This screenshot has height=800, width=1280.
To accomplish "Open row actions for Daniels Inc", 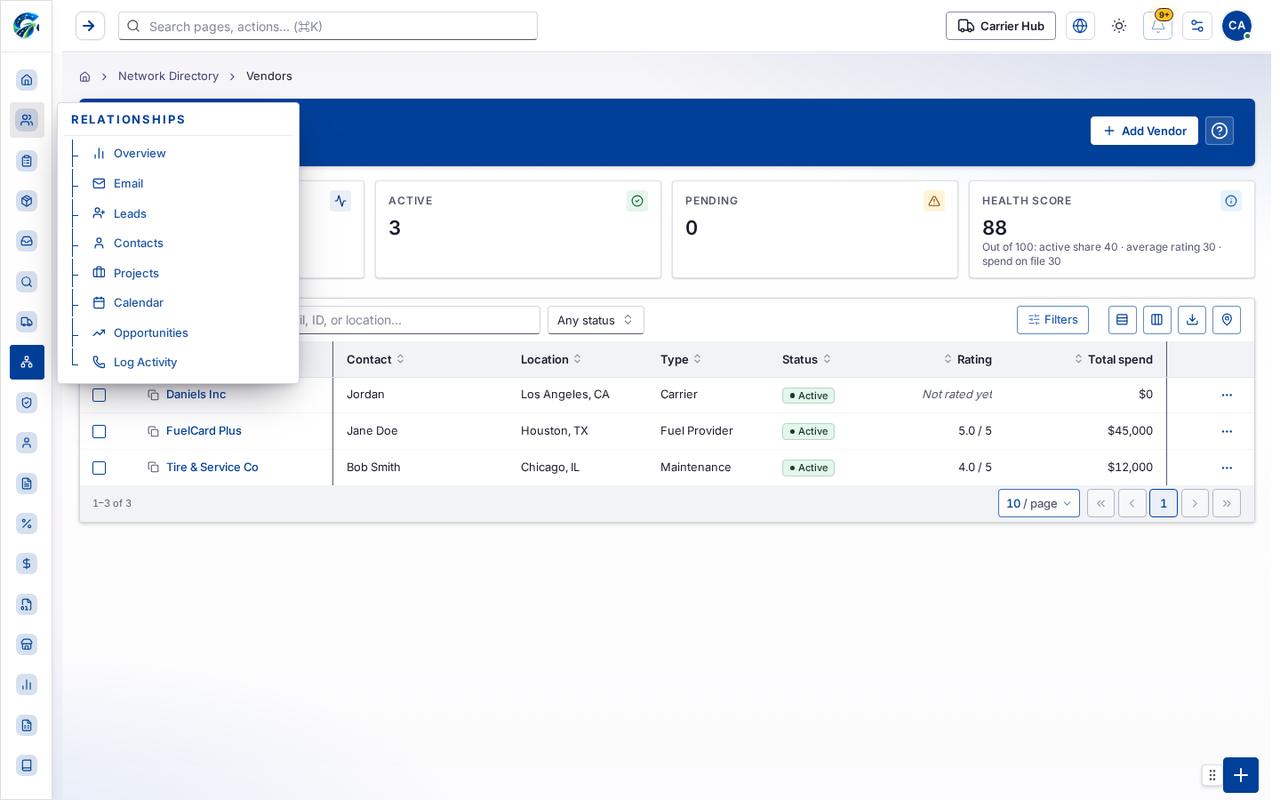I will pos(1227,395).
